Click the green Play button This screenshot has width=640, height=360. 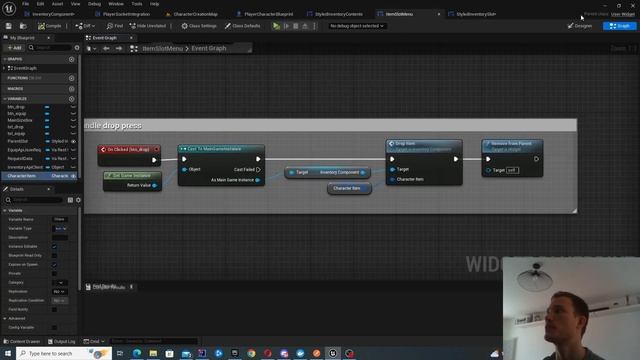276,26
